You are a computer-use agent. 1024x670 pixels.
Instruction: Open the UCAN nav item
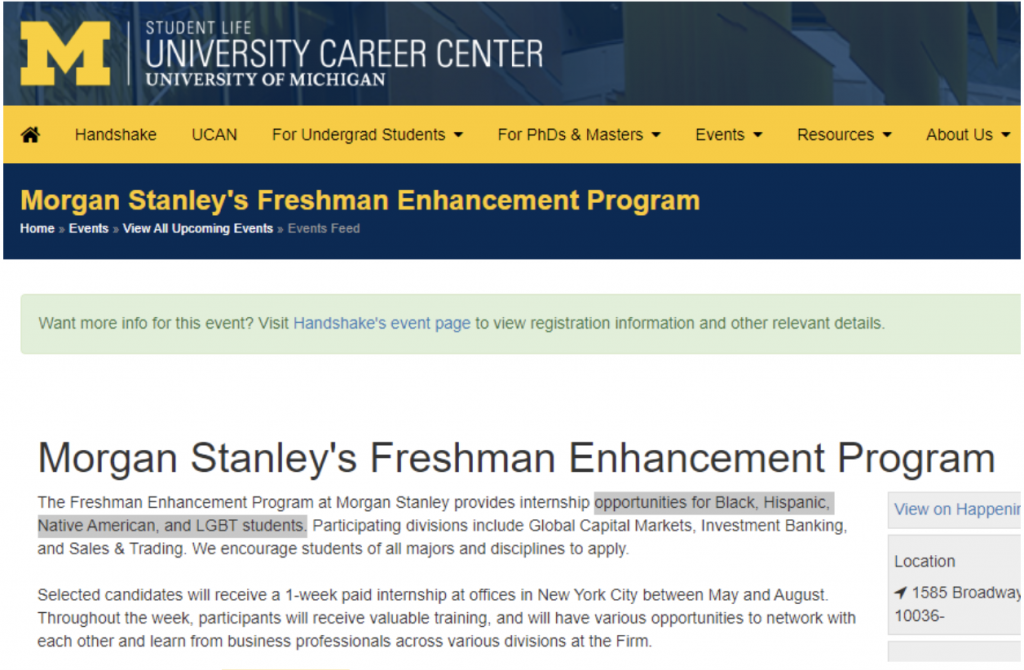pos(214,135)
